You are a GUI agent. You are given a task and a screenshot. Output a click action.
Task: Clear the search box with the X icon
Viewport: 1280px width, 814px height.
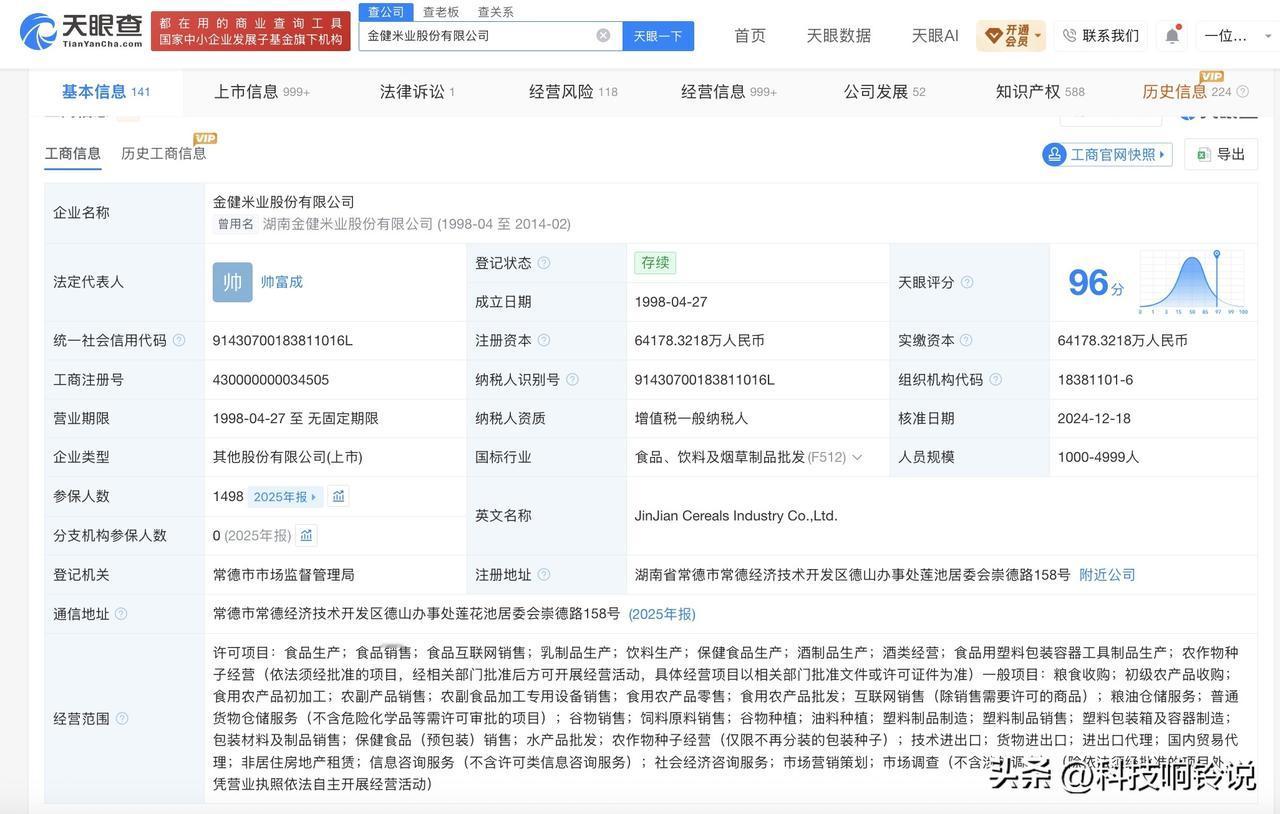603,36
